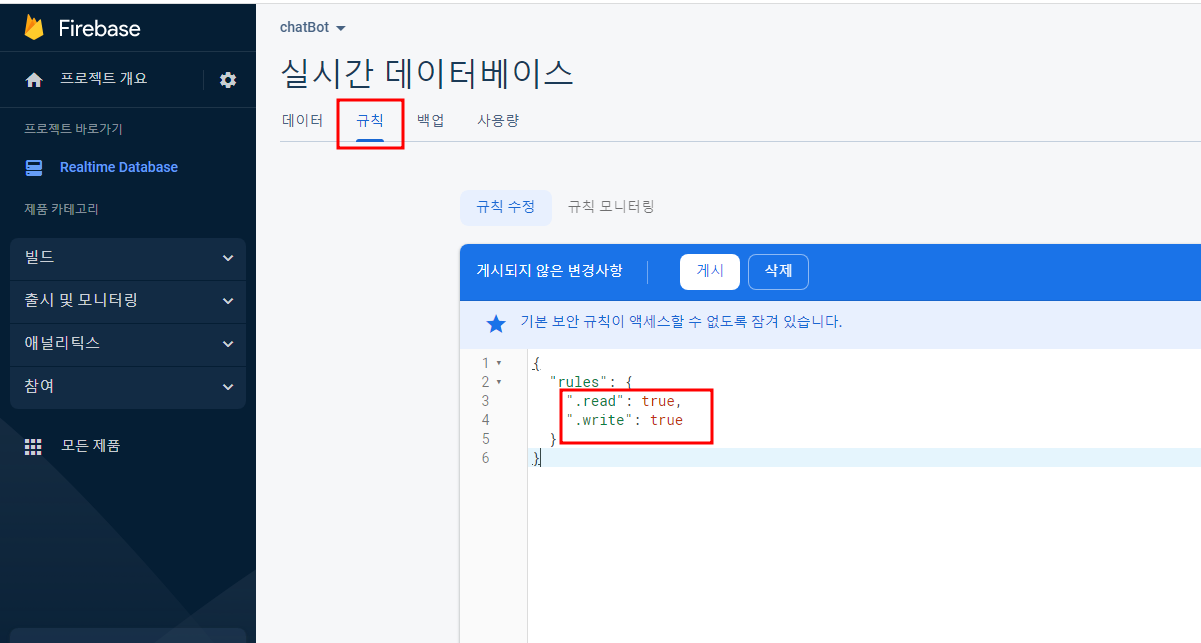This screenshot has height=643, width=1201.
Task: Open 모든 제품 in the sidebar
Action: click(x=91, y=446)
